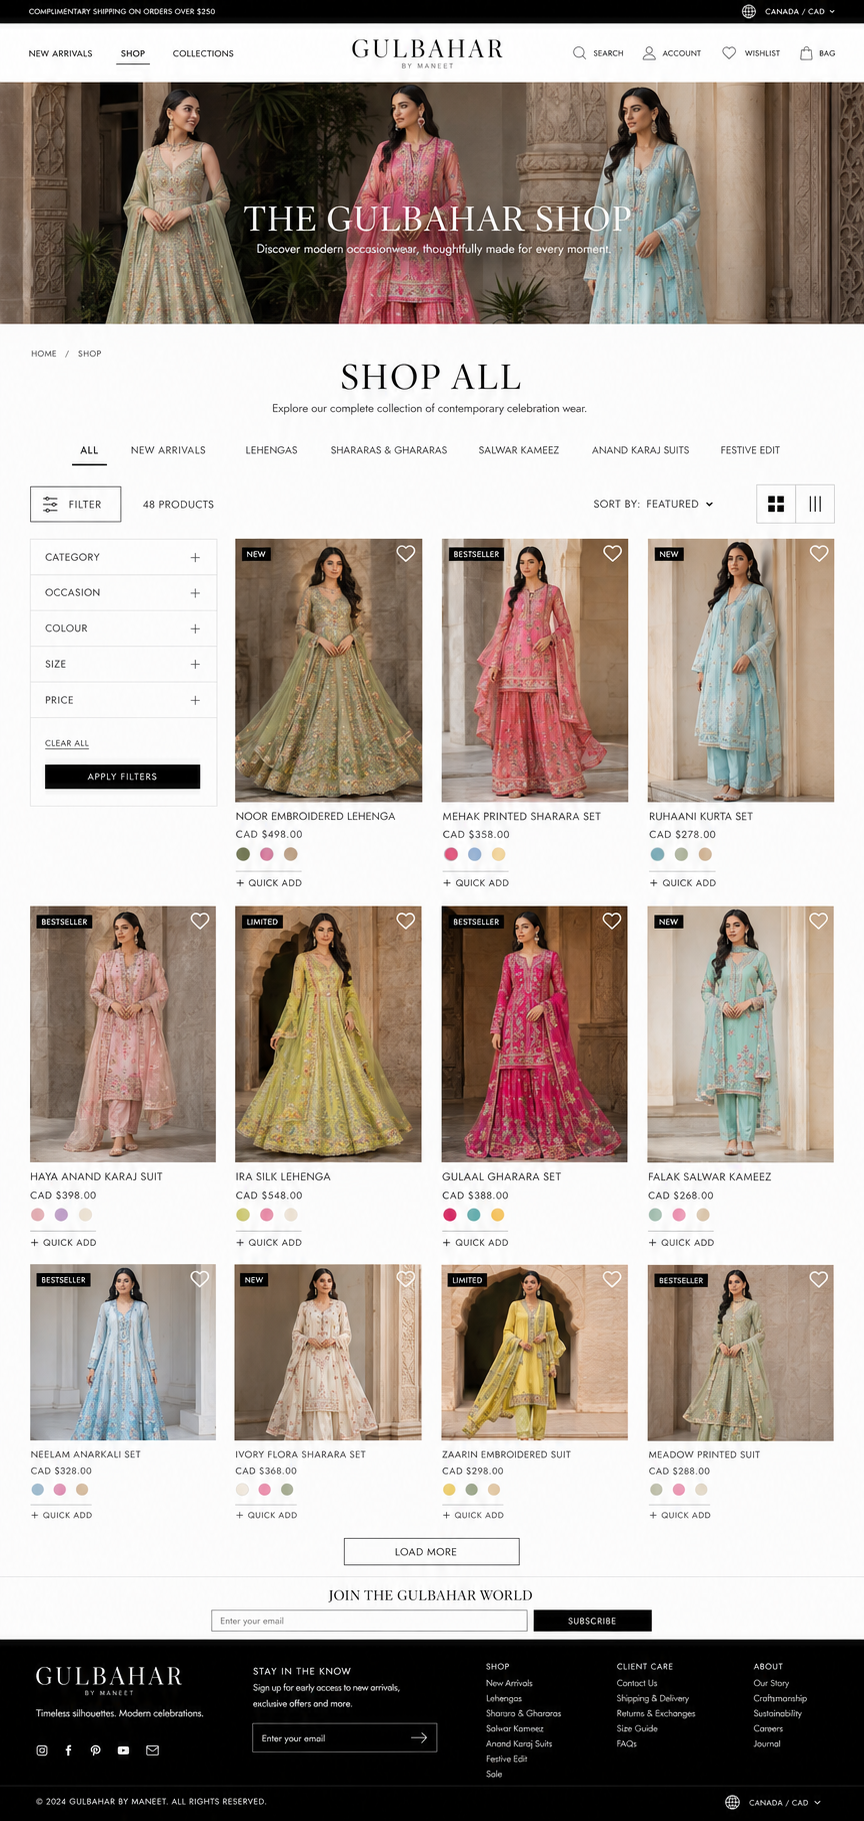The image size is (864, 1821).
Task: Open the Instagram footer icon
Action: coord(42,1750)
